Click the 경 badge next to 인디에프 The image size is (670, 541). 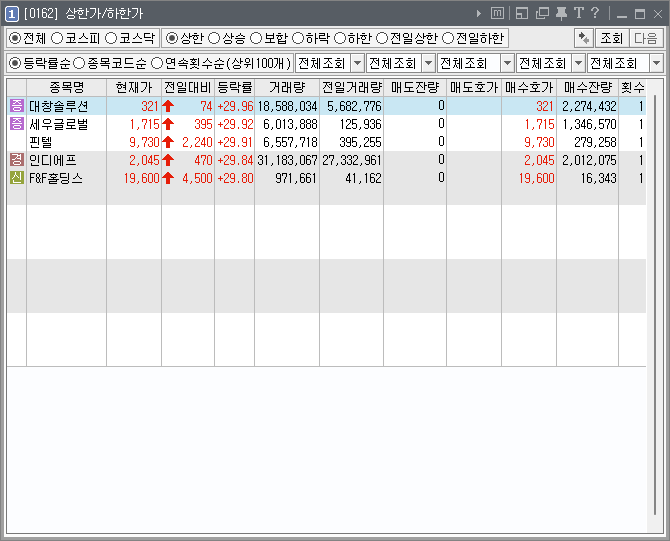17,159
